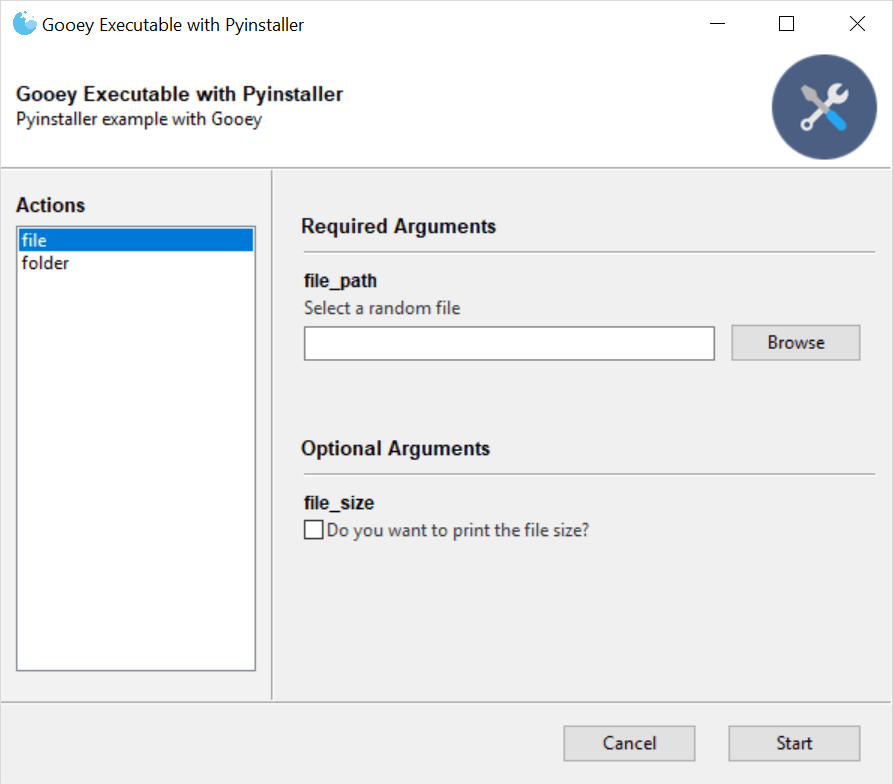893x784 pixels.
Task: Click the "Required Arguments" section header
Action: 398,226
